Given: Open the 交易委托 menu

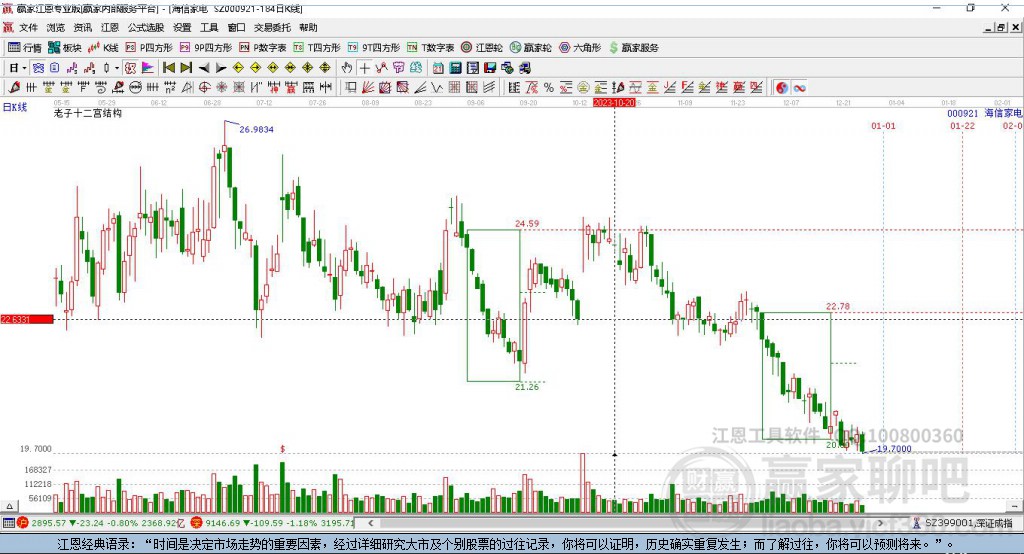Looking at the screenshot, I should 272,27.
